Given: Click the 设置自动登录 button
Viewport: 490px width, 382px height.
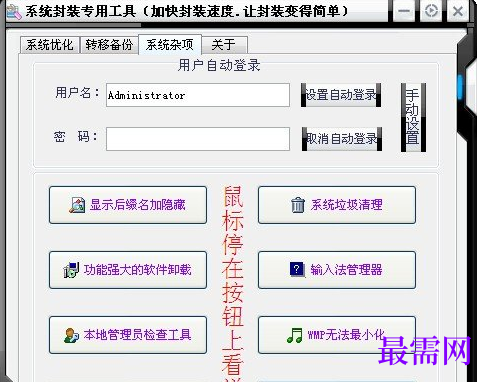Looking at the screenshot, I should coord(341,95).
